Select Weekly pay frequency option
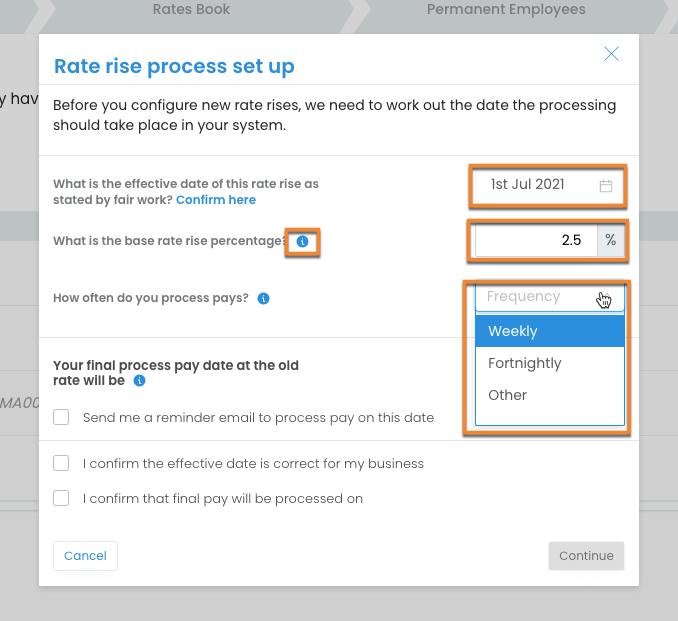Image resolution: width=678 pixels, height=621 pixels. 550,331
